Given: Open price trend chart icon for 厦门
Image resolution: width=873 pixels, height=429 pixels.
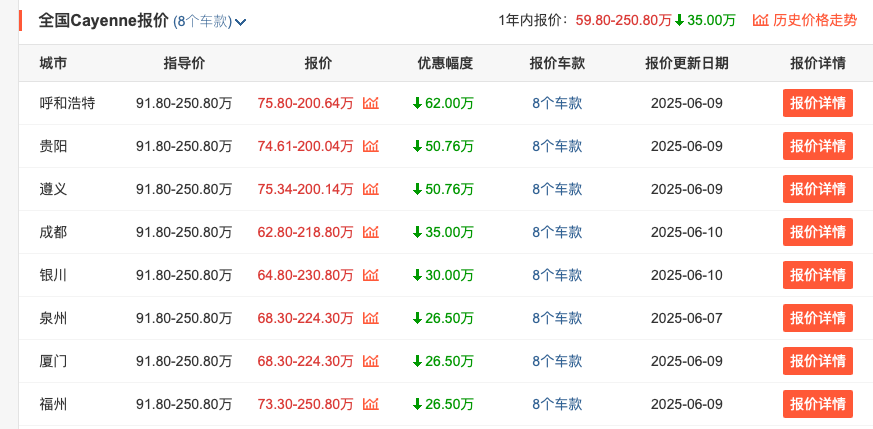Looking at the screenshot, I should 371,361.
